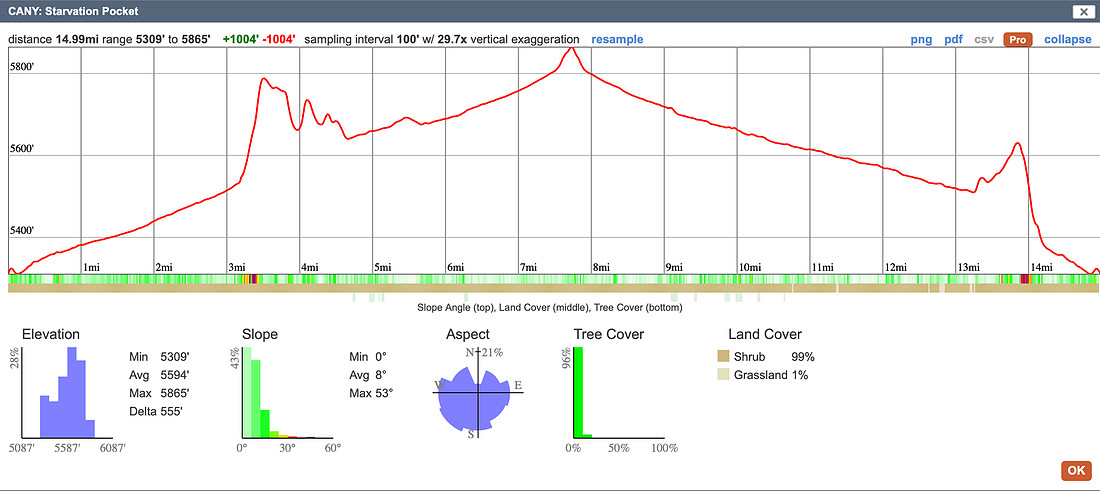This screenshot has width=1100, height=491.
Task: Click the 4mi distance label on chart
Action: click(309, 267)
